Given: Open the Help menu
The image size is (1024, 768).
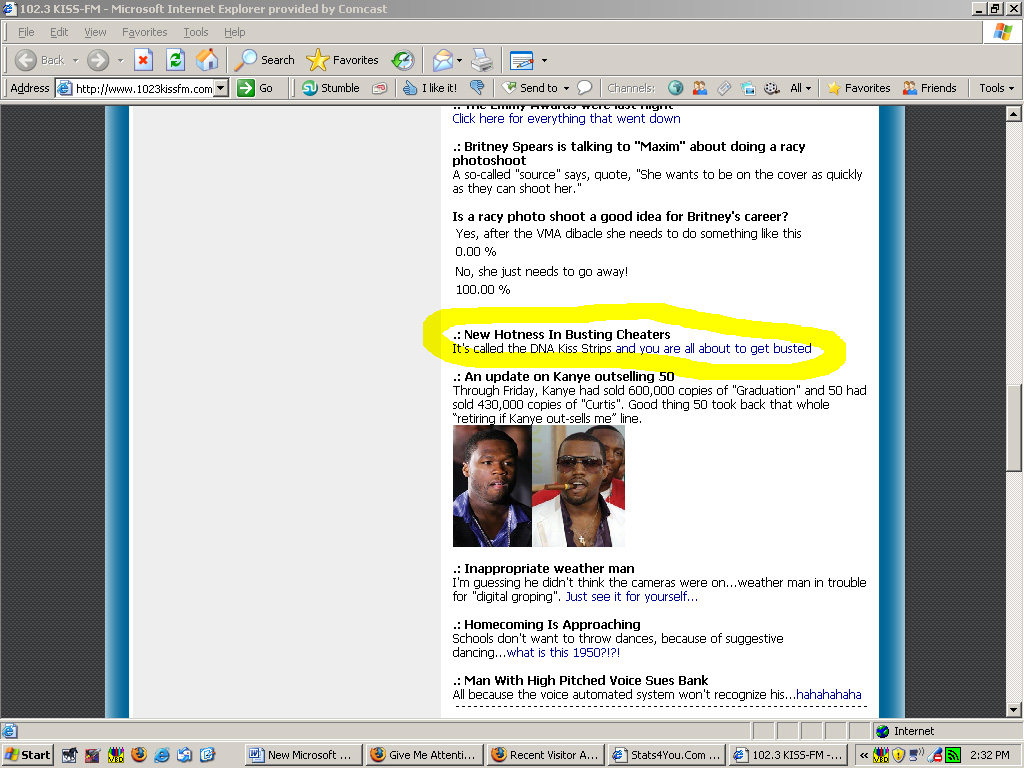Looking at the screenshot, I should click(x=234, y=32).
